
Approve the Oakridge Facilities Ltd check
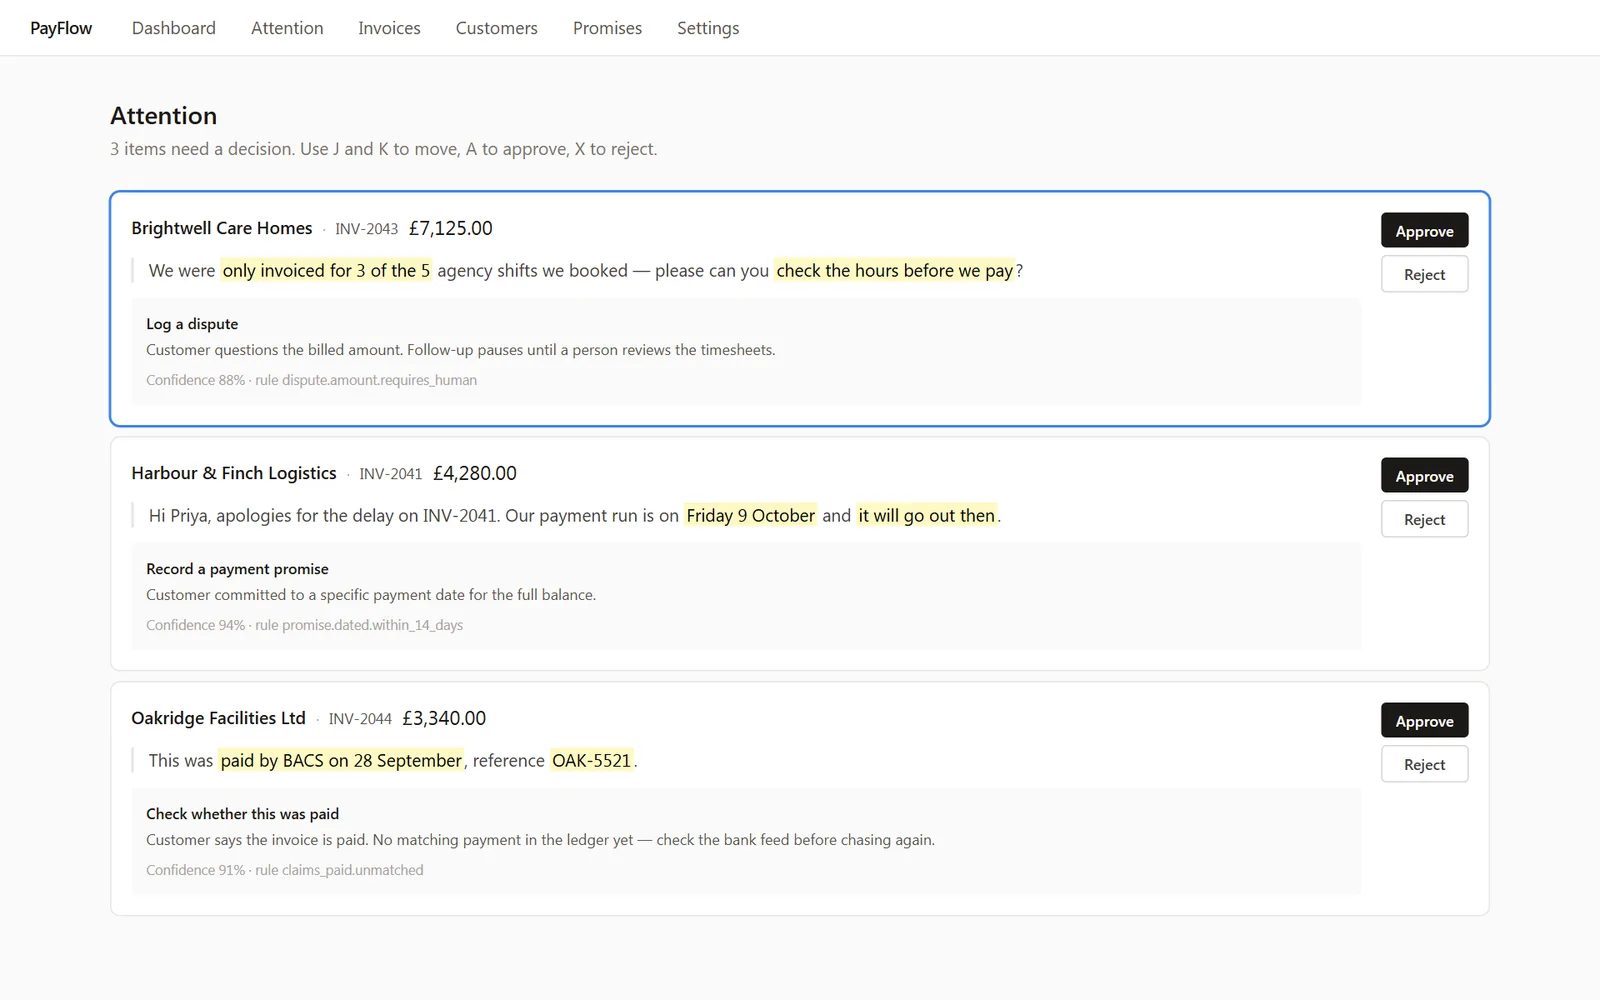click(x=1424, y=720)
